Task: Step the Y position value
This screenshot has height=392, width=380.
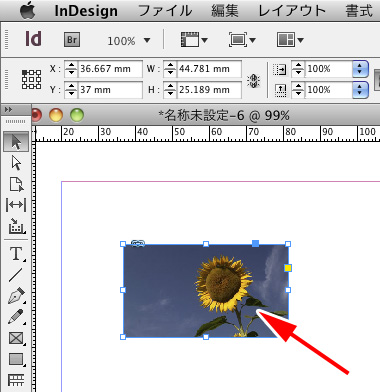Action: pos(71,90)
